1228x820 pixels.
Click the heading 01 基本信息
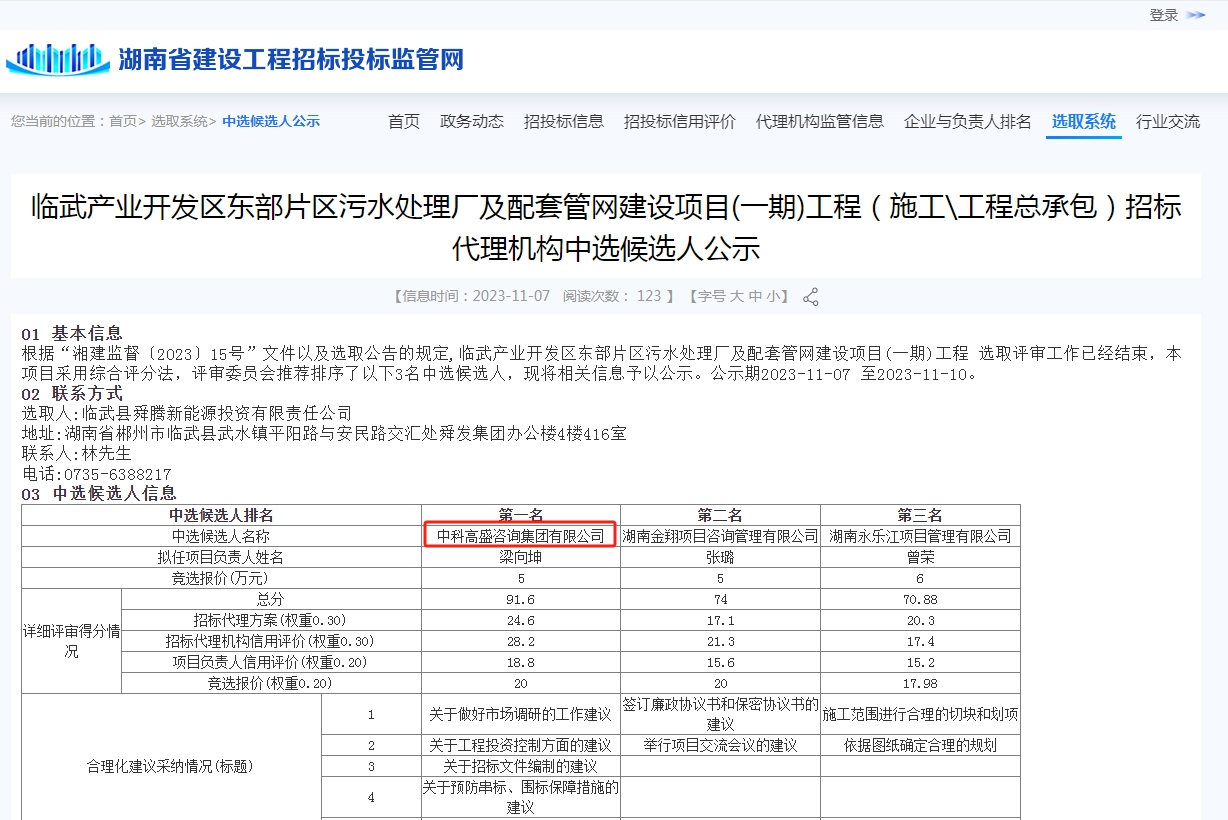click(72, 333)
